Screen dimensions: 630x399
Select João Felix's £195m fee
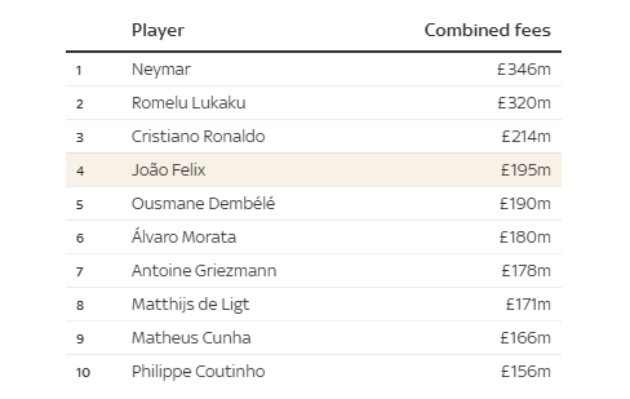point(526,170)
